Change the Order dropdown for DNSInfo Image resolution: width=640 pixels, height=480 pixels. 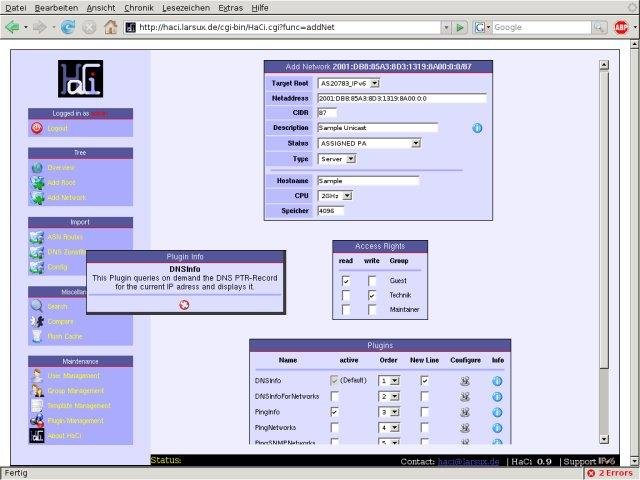(x=389, y=381)
